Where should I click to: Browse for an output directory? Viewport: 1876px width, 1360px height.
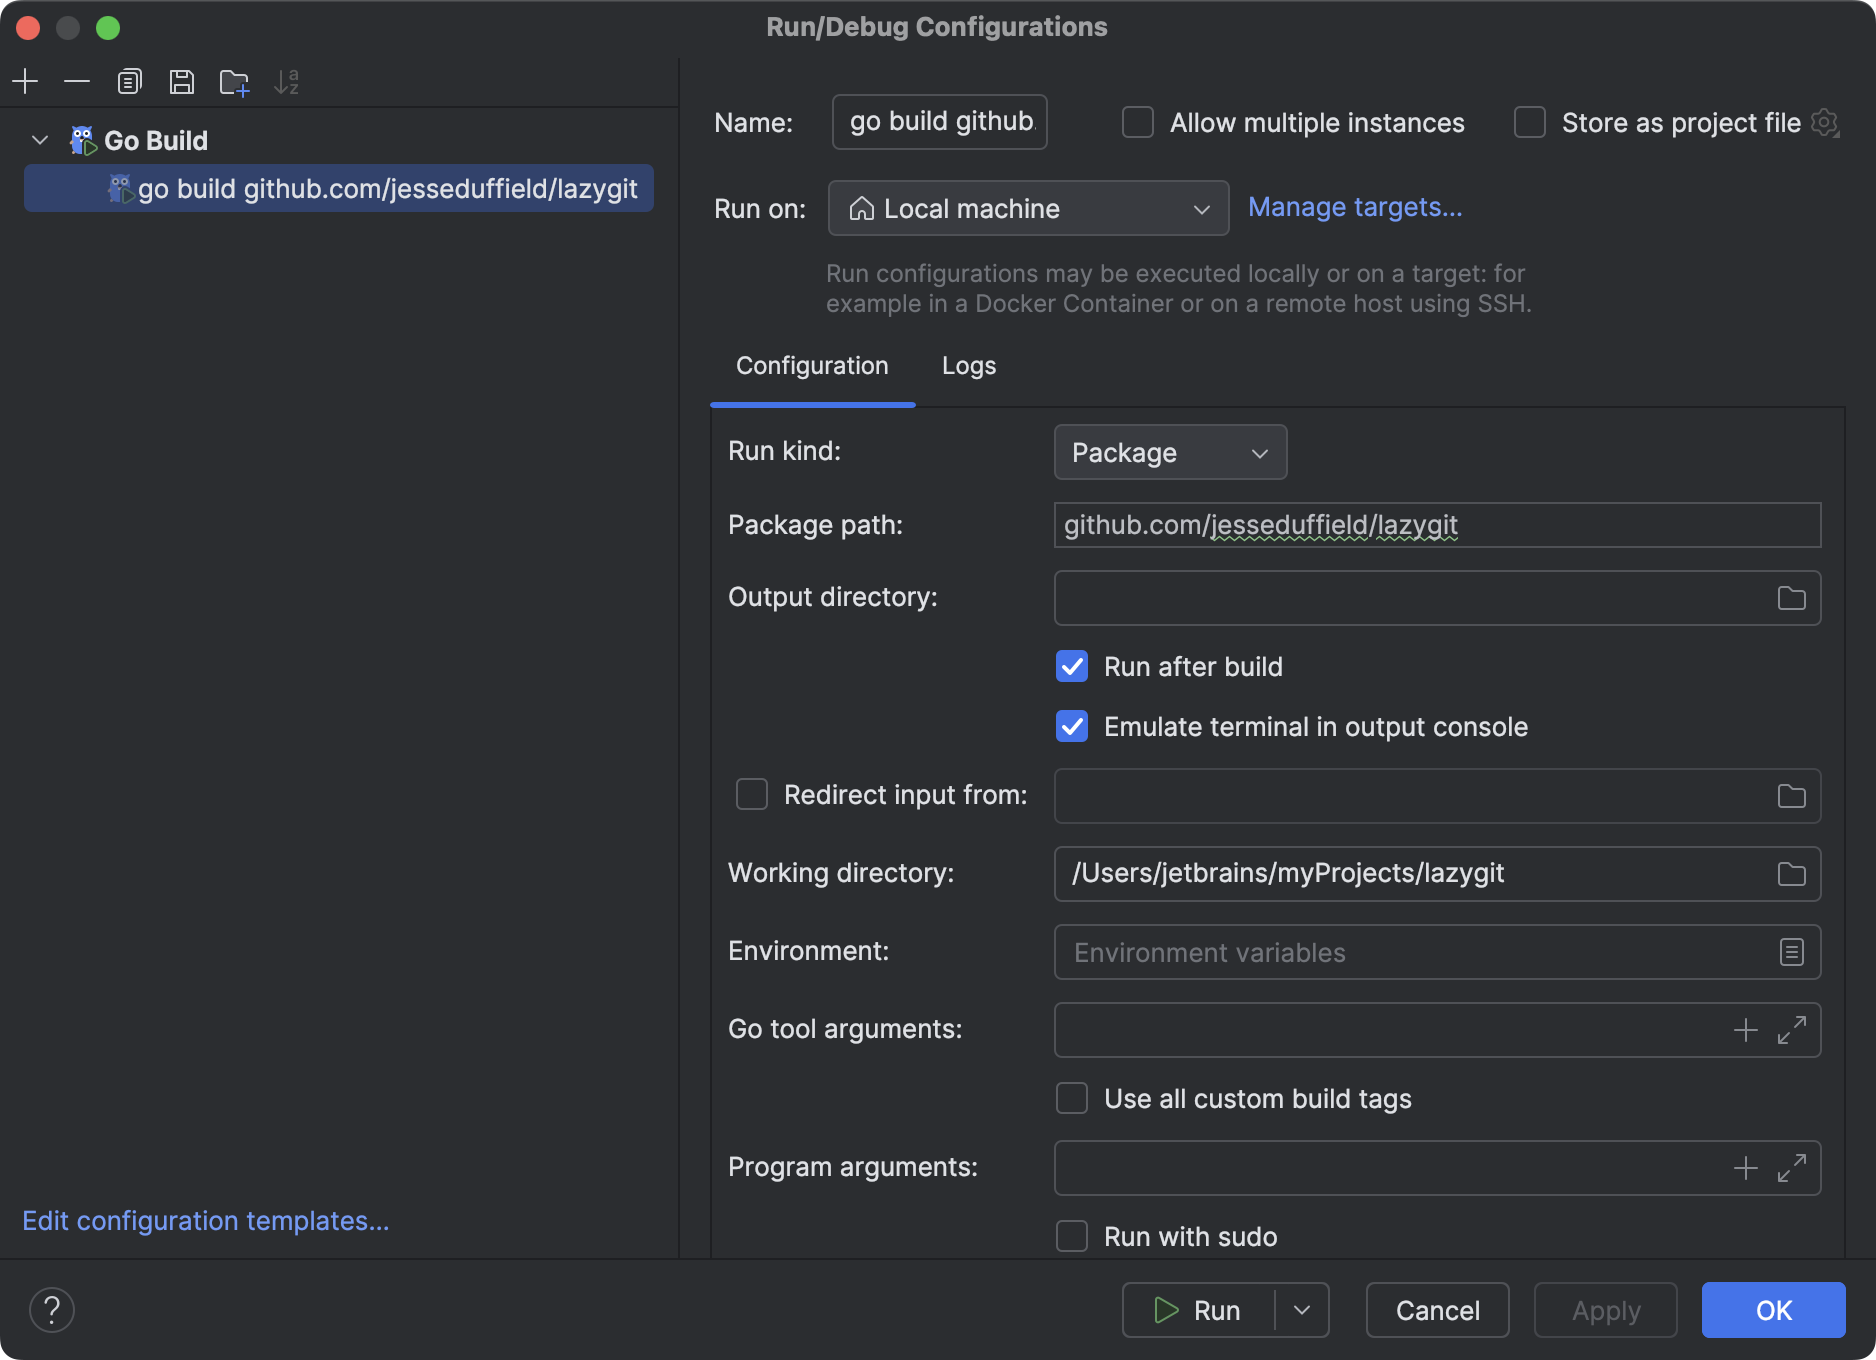[x=1793, y=597]
